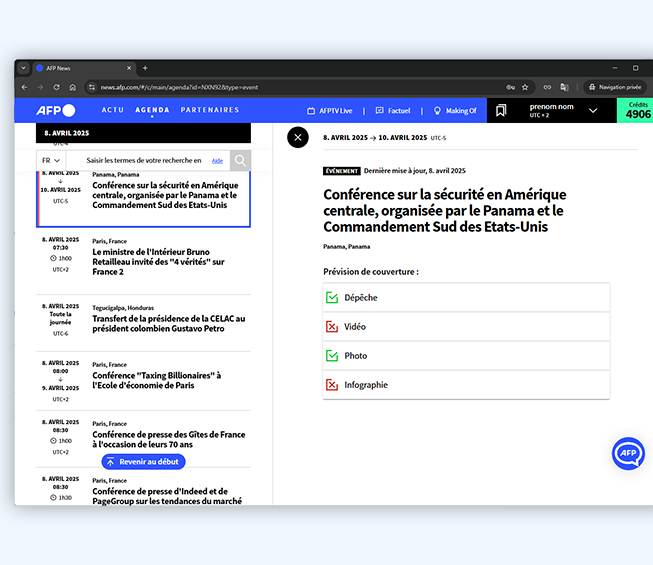653x565 pixels.
Task: Click the Vidéo coverage cross icon
Action: pos(332,327)
